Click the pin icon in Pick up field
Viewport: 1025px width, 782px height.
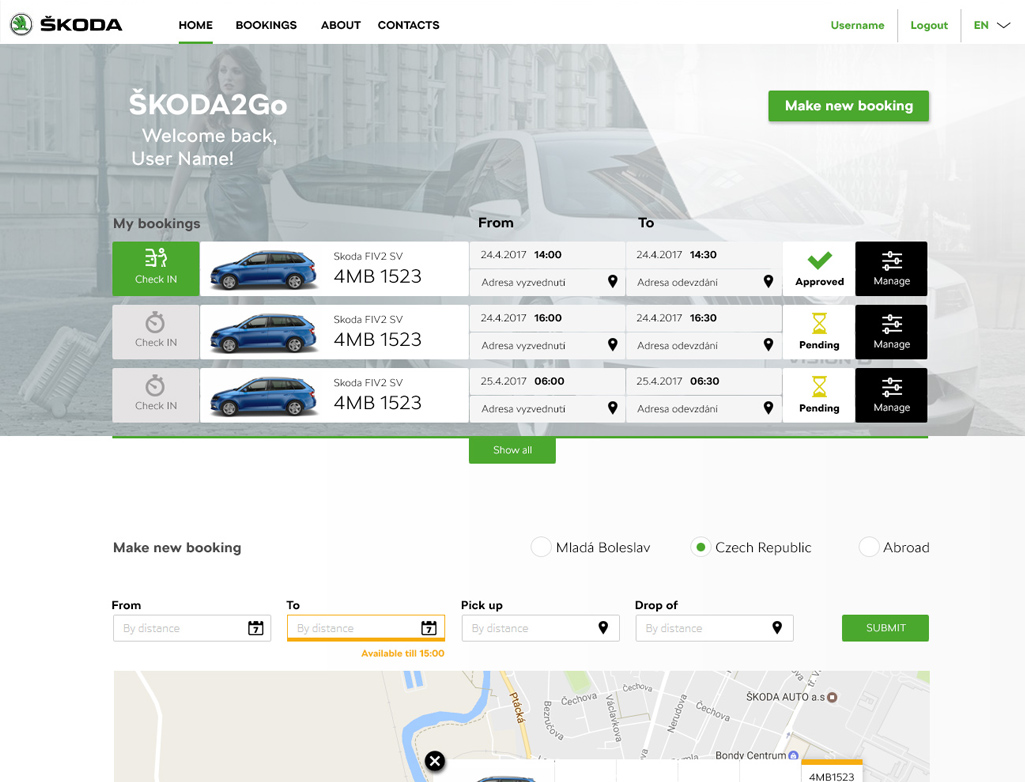pos(603,628)
